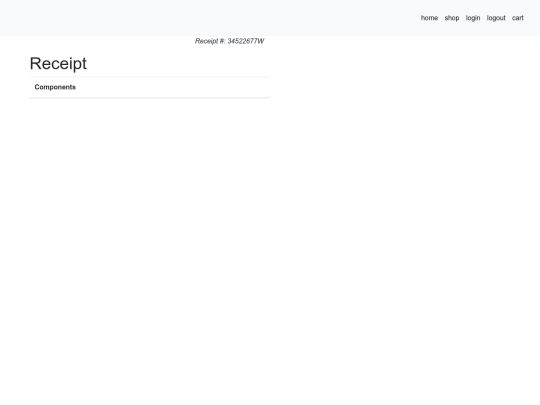540x405 pixels.
Task: Open the shop navigation link
Action: pyautogui.click(x=451, y=18)
